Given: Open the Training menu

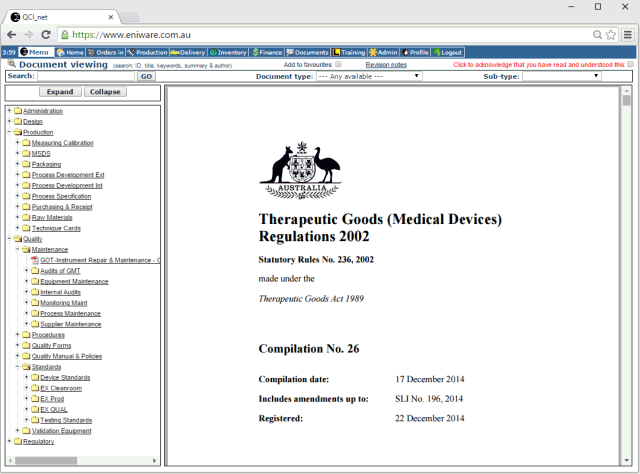Looking at the screenshot, I should [349, 52].
